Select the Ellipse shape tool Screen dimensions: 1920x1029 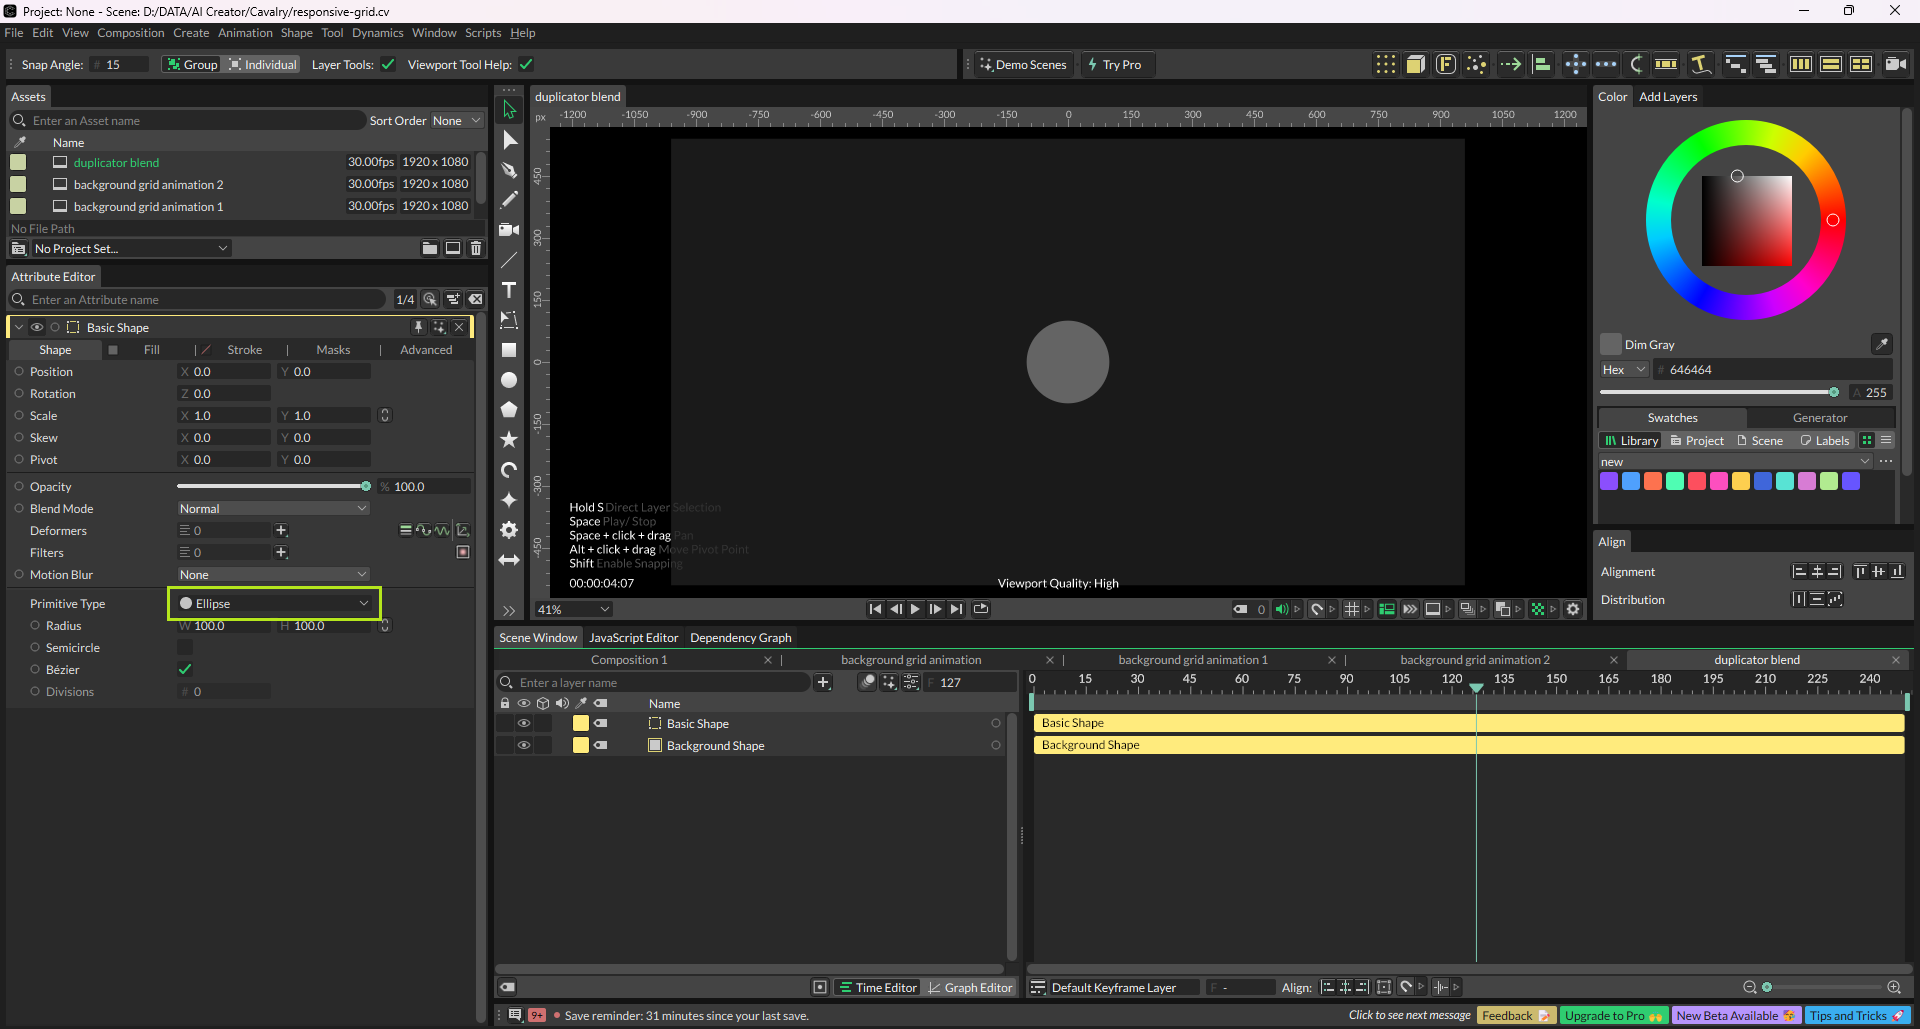tap(509, 380)
